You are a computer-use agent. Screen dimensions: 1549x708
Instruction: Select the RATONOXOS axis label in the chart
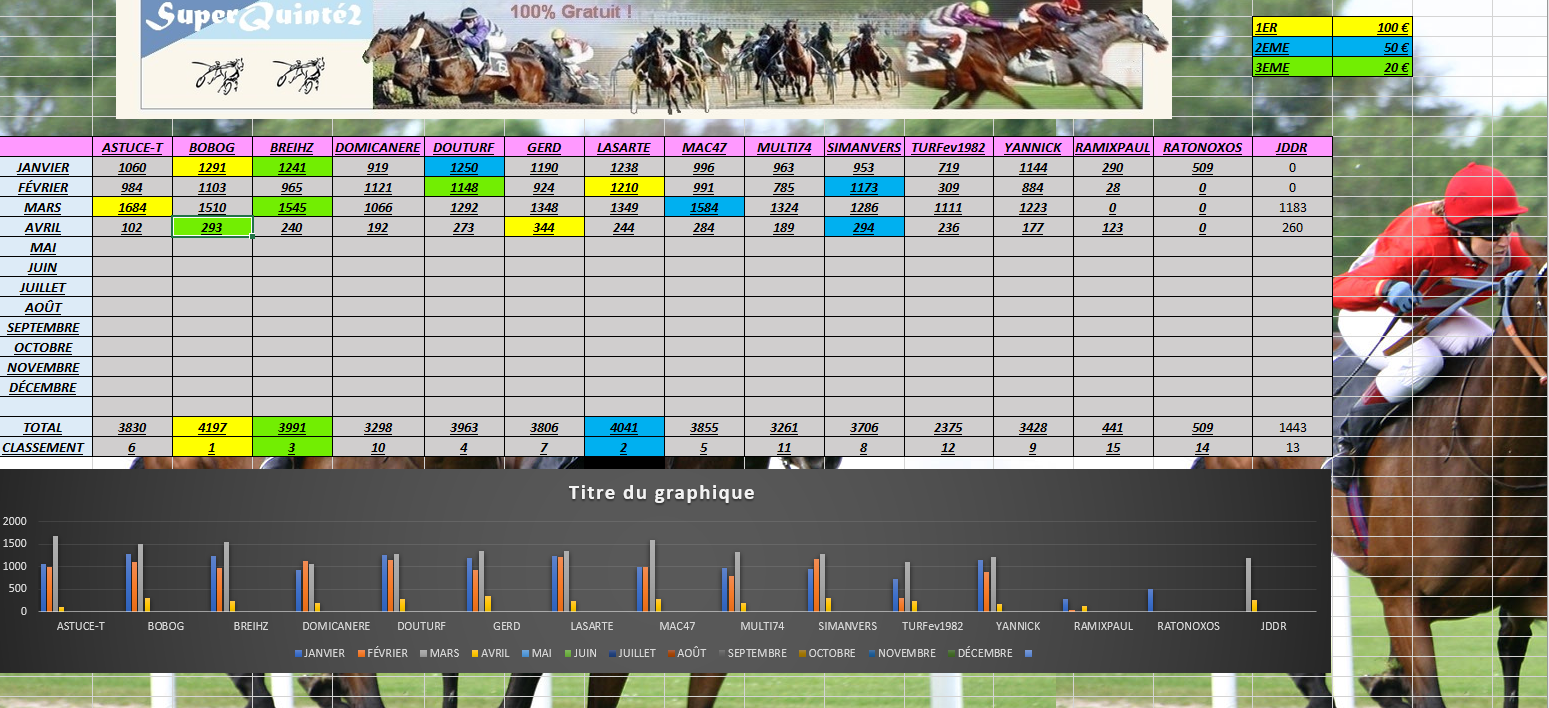[x=1189, y=626]
